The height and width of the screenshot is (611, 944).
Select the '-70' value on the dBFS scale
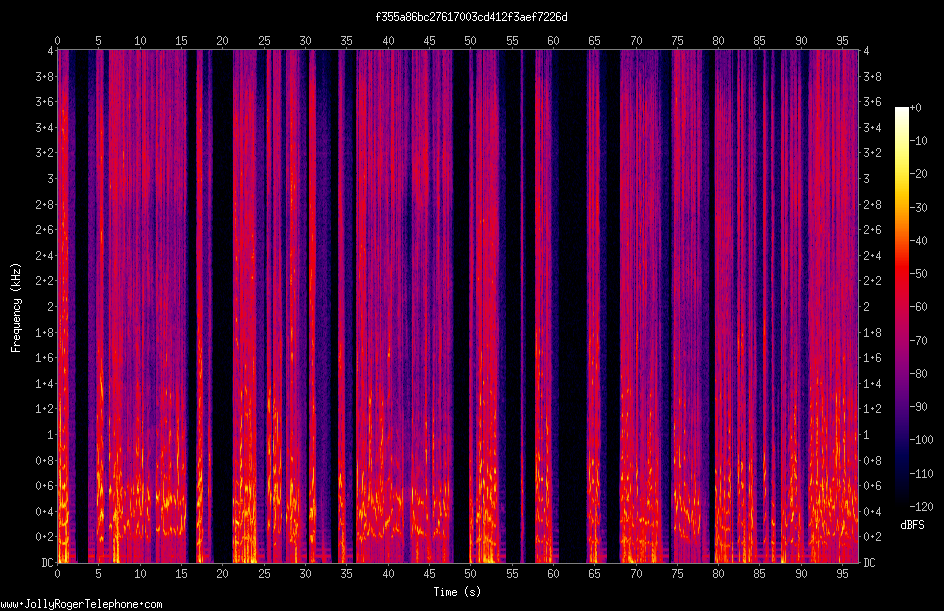pyautogui.click(x=918, y=341)
